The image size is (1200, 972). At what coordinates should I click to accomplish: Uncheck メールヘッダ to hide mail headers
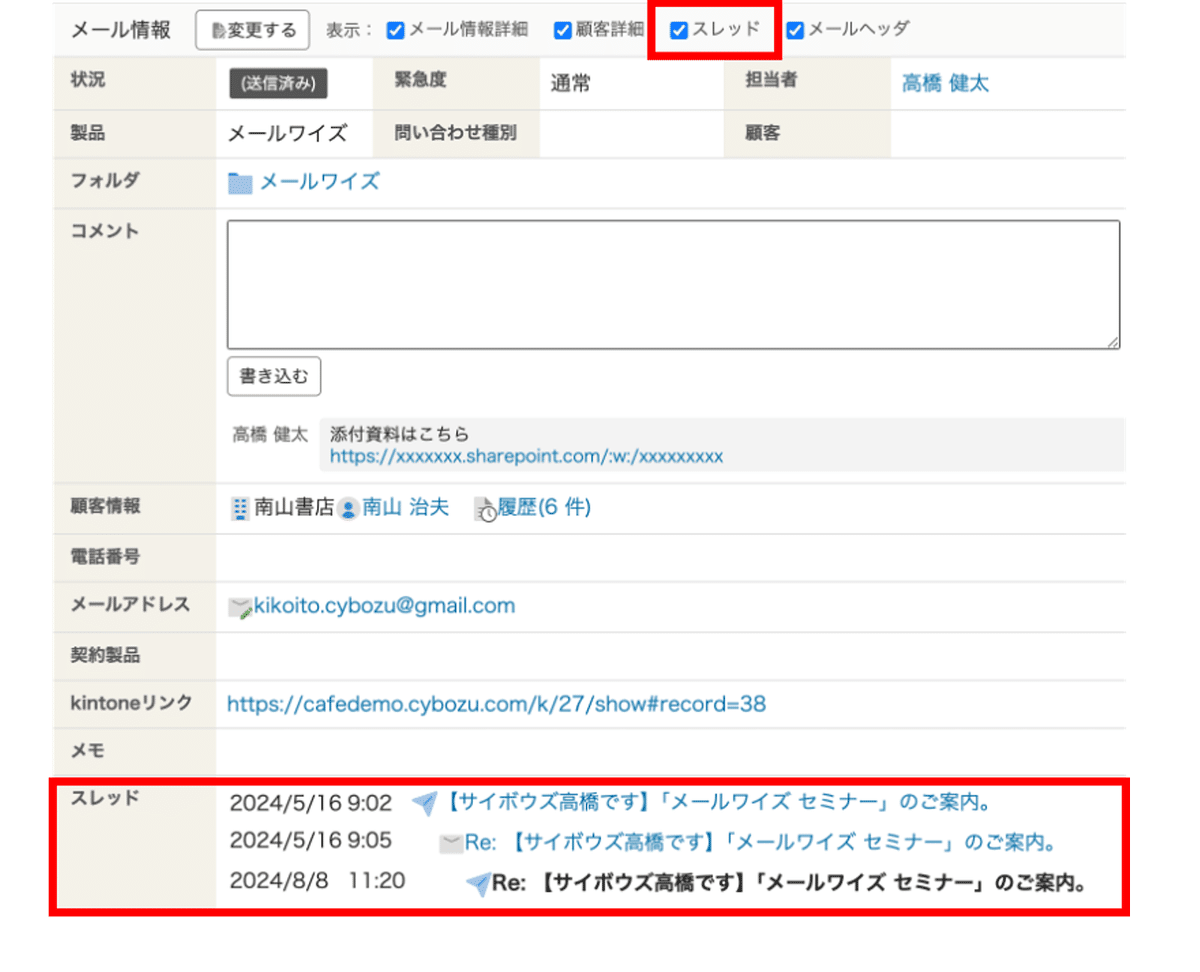pos(793,30)
